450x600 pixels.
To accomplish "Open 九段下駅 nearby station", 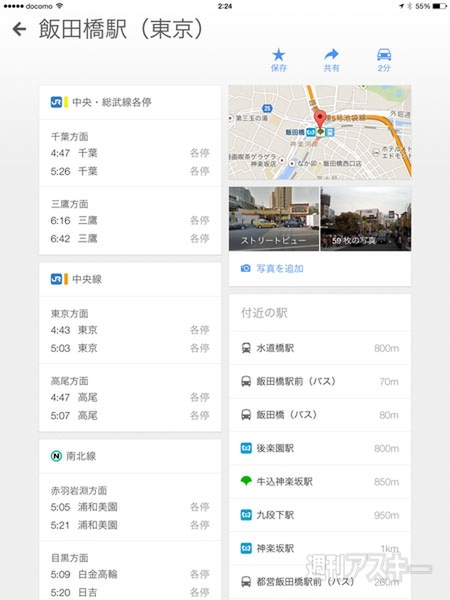I will (x=320, y=515).
